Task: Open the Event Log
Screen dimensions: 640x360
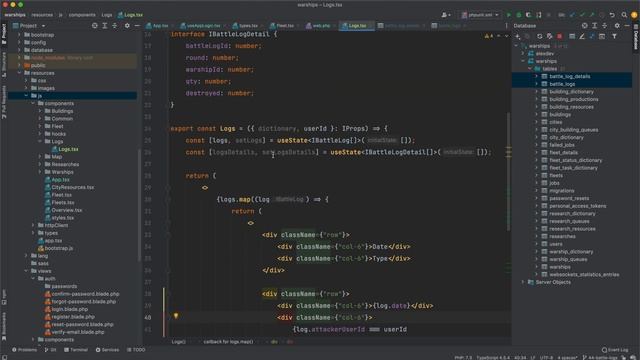Action: pos(615,350)
